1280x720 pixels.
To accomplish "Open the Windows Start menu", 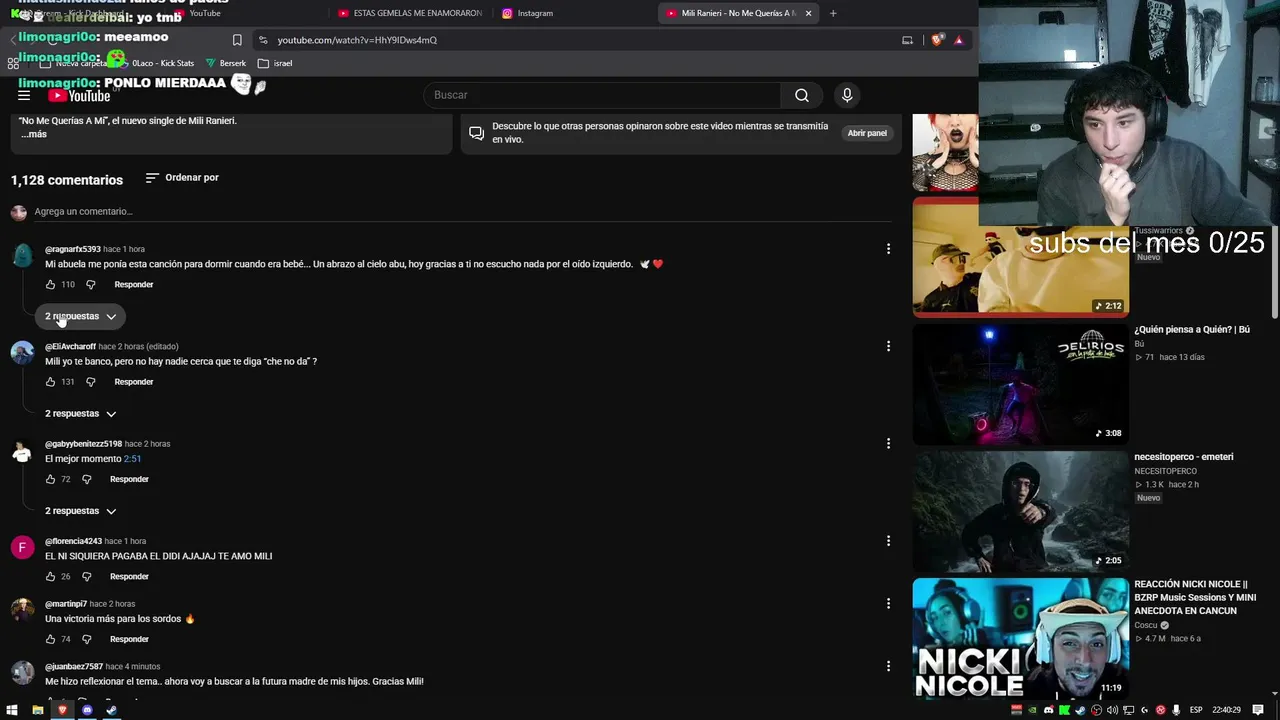I will tap(13, 710).
